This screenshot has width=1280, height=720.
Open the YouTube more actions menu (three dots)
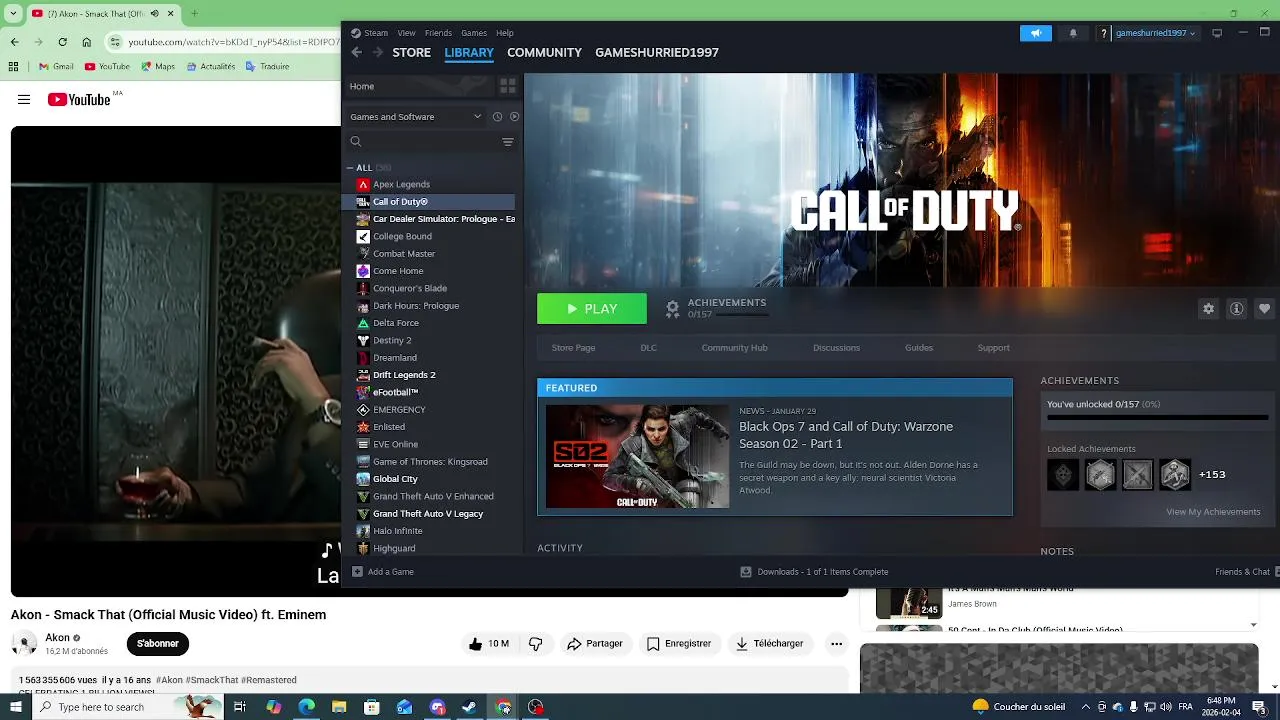pos(836,644)
